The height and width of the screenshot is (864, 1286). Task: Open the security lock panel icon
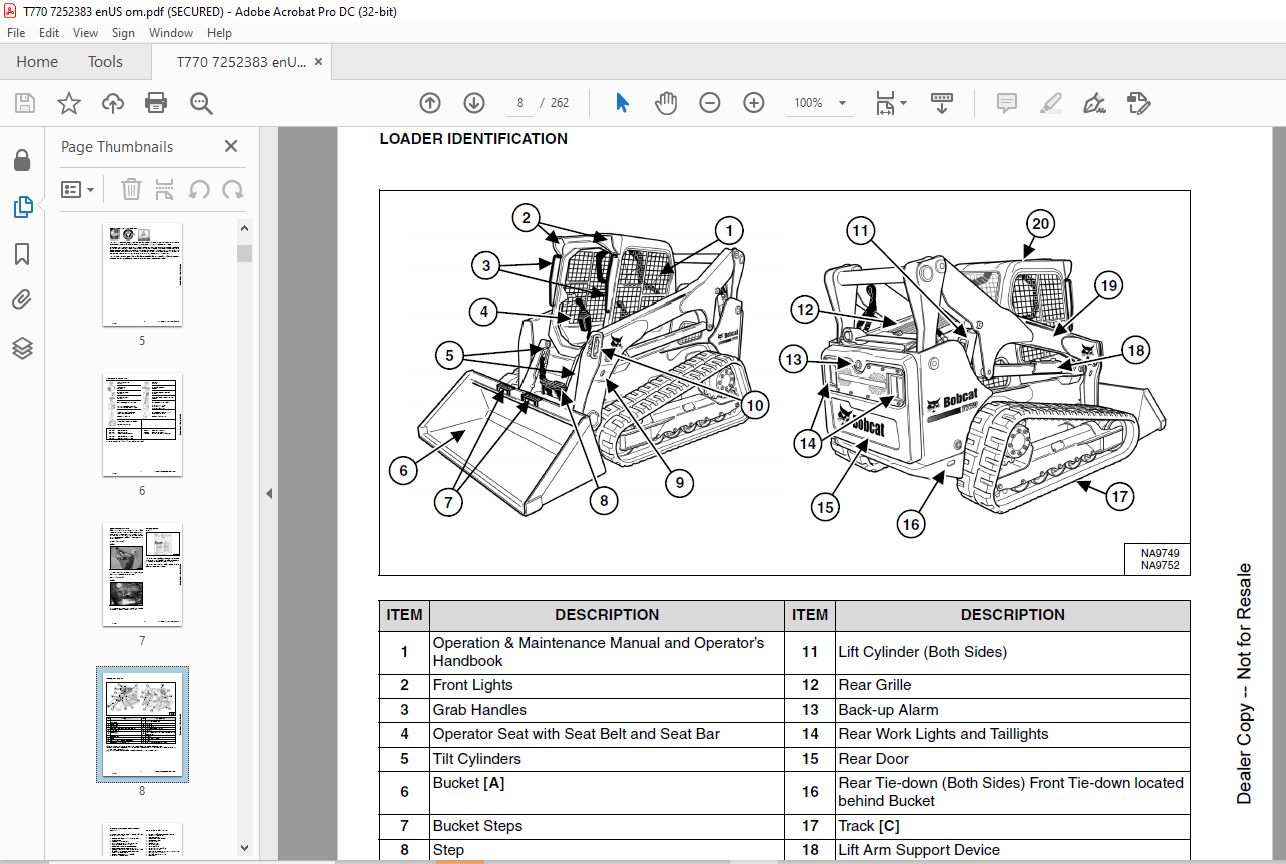pyautogui.click(x=22, y=160)
